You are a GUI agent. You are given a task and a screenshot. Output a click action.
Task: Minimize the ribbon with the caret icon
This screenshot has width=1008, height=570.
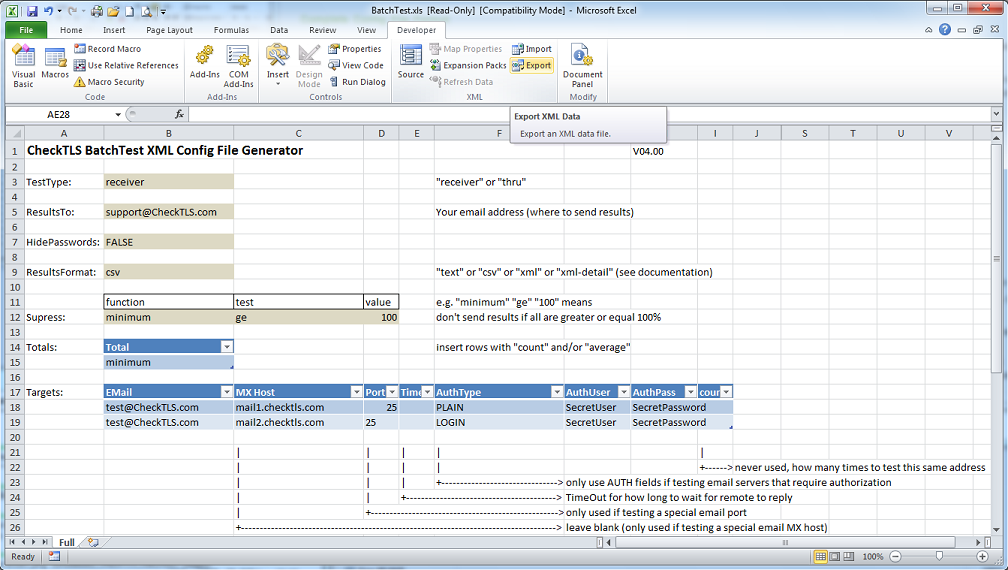pos(928,30)
